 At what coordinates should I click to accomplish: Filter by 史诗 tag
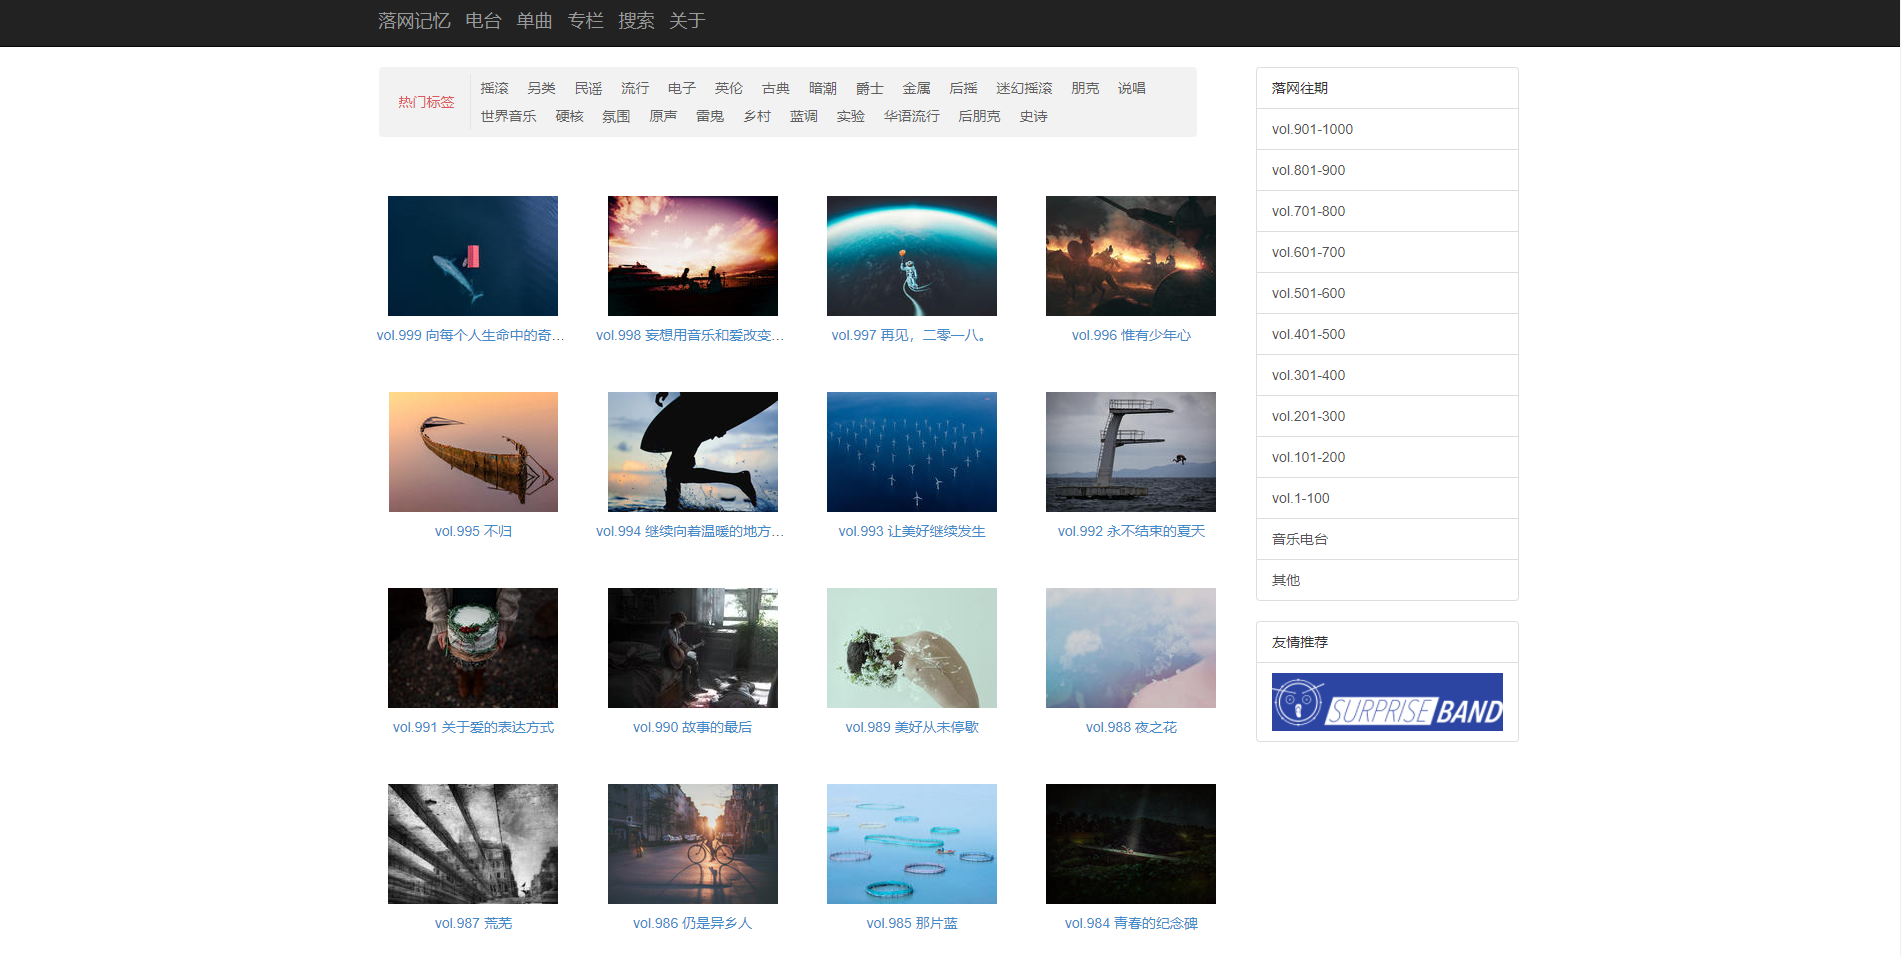pos(1034,116)
